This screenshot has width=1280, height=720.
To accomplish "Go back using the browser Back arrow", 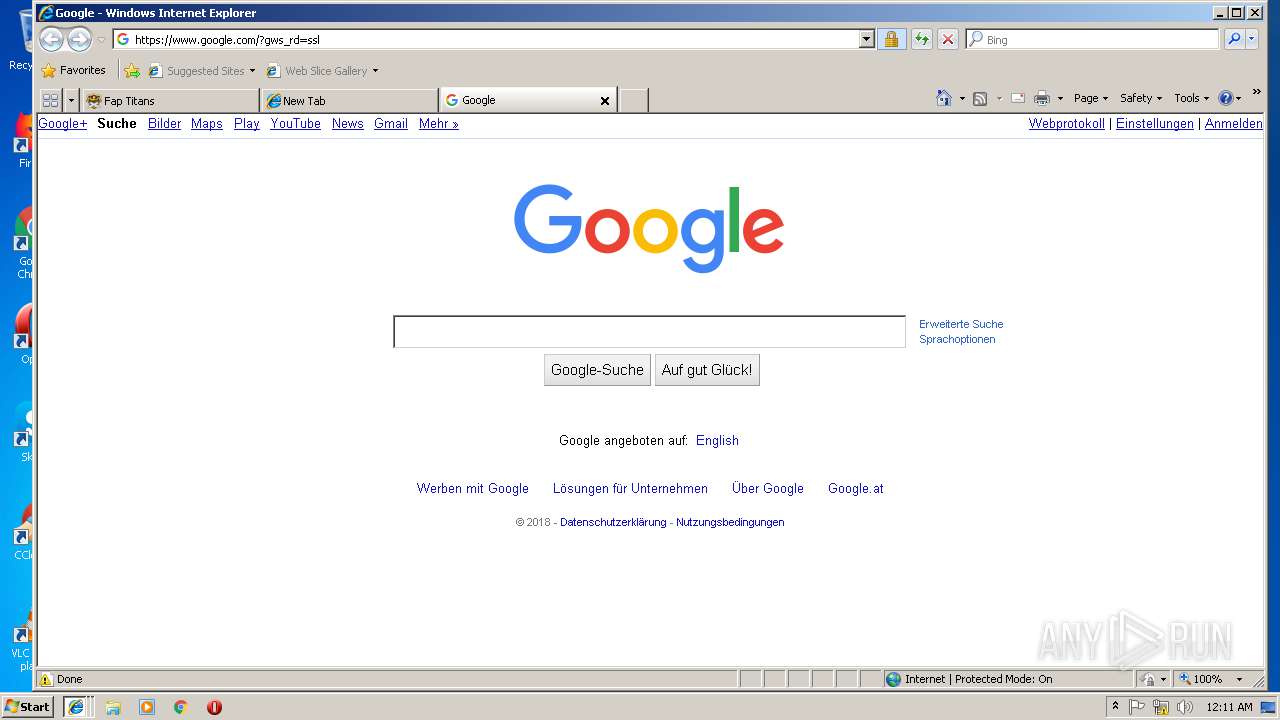I will pos(51,39).
